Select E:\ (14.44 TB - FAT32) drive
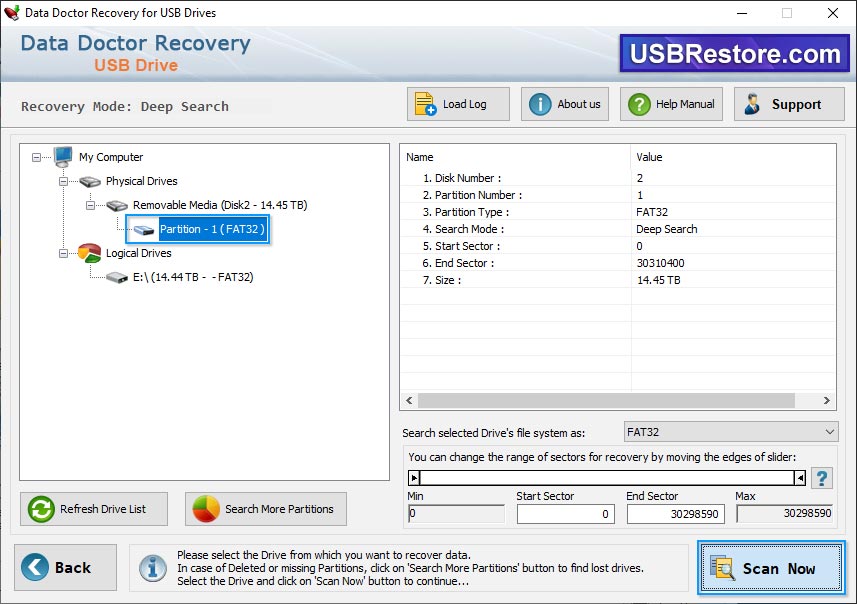This screenshot has height=604, width=857. [193, 277]
